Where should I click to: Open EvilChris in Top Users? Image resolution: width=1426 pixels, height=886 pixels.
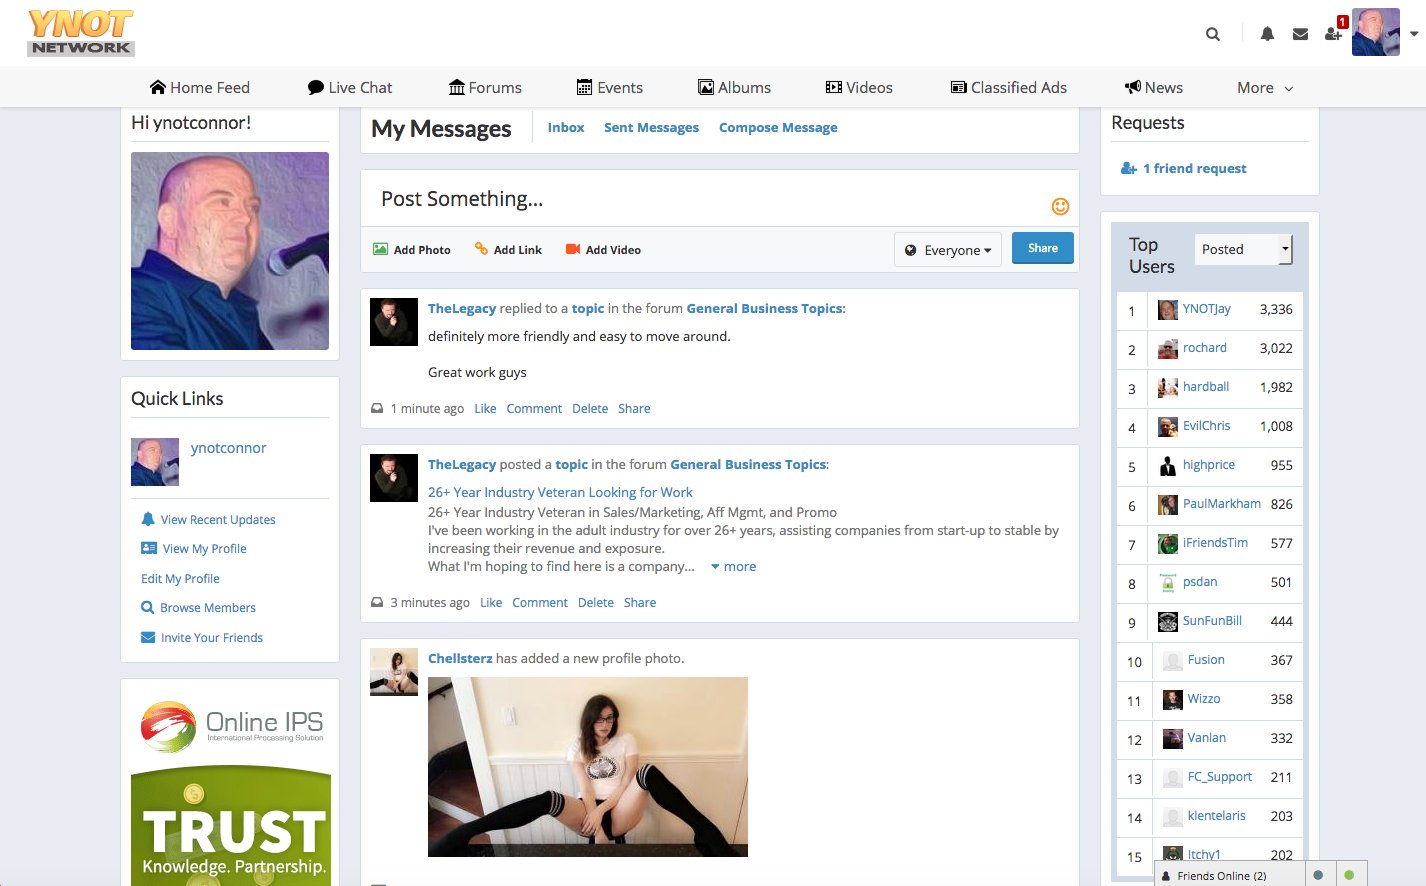[x=1207, y=426]
